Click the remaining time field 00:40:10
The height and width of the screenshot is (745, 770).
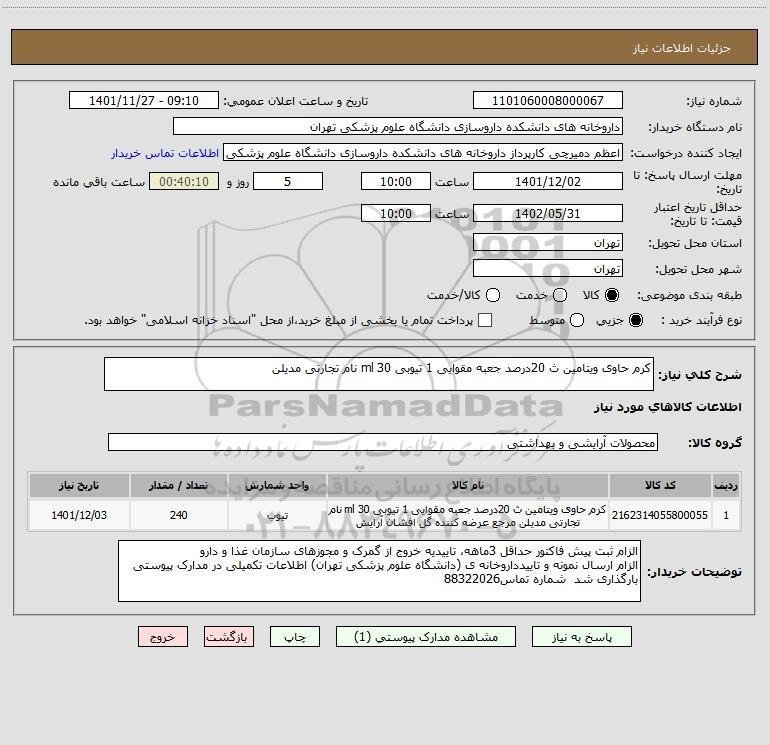tap(184, 181)
